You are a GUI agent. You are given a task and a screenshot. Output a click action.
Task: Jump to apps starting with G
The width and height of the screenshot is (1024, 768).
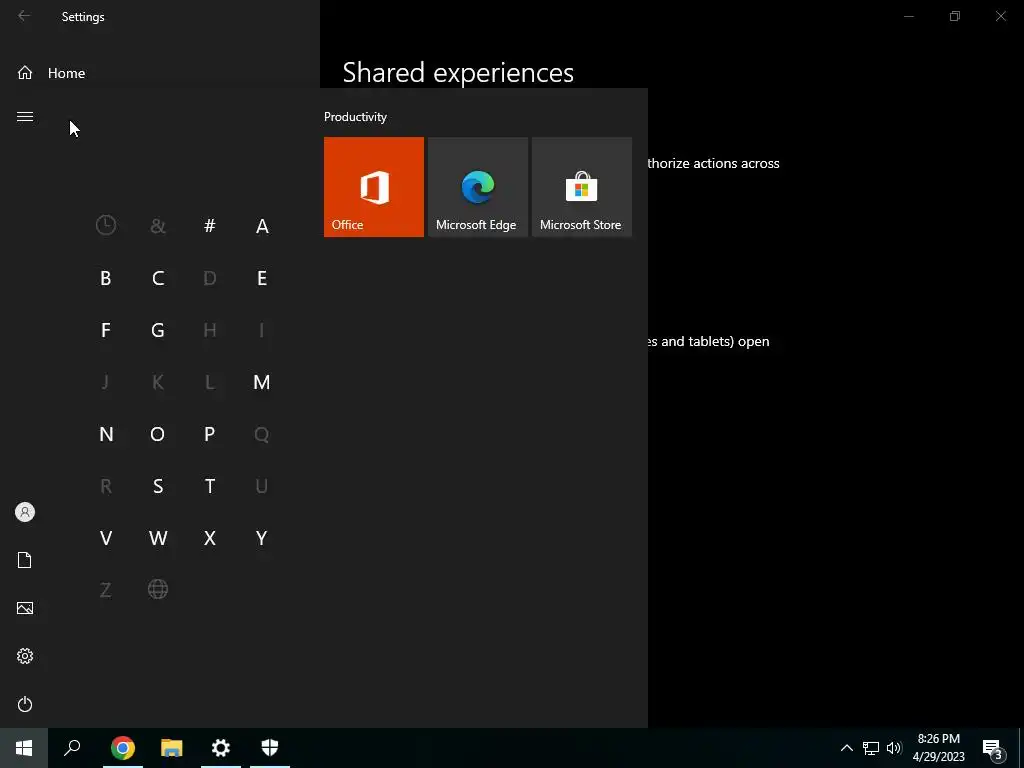pyautogui.click(x=158, y=330)
